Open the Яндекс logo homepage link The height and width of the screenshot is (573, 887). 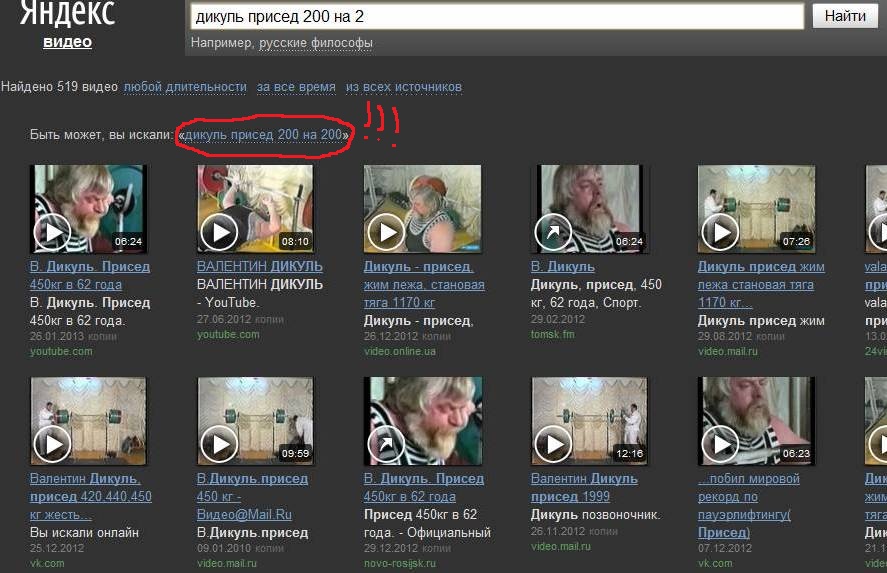click(x=67, y=14)
